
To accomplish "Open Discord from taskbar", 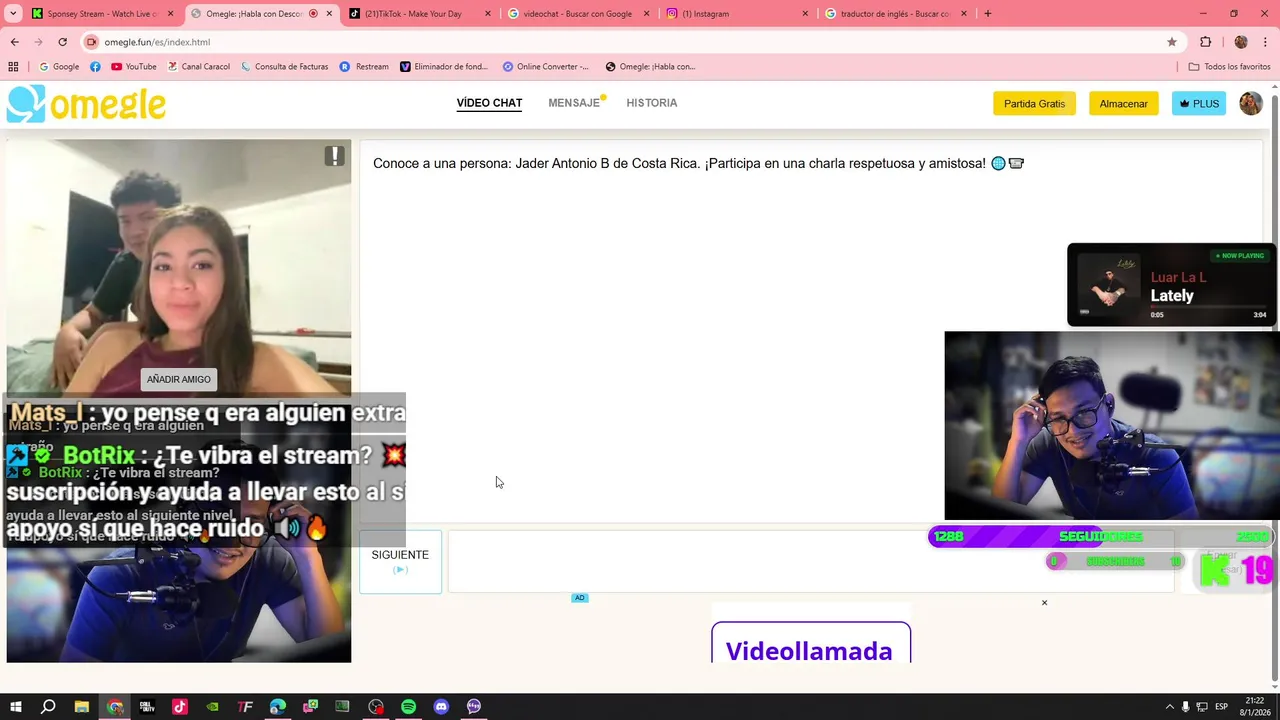I will pyautogui.click(x=441, y=706).
